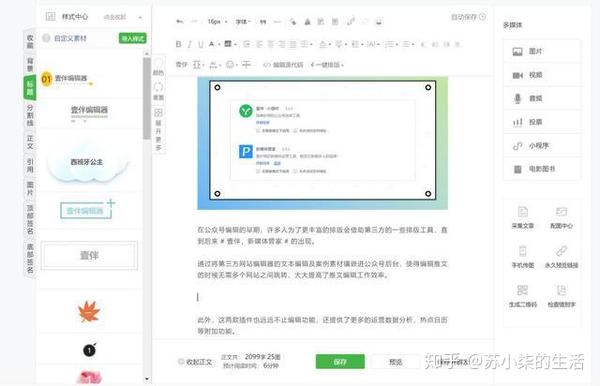
Task: Select the 自定义素材 radio option
Action: (46, 38)
